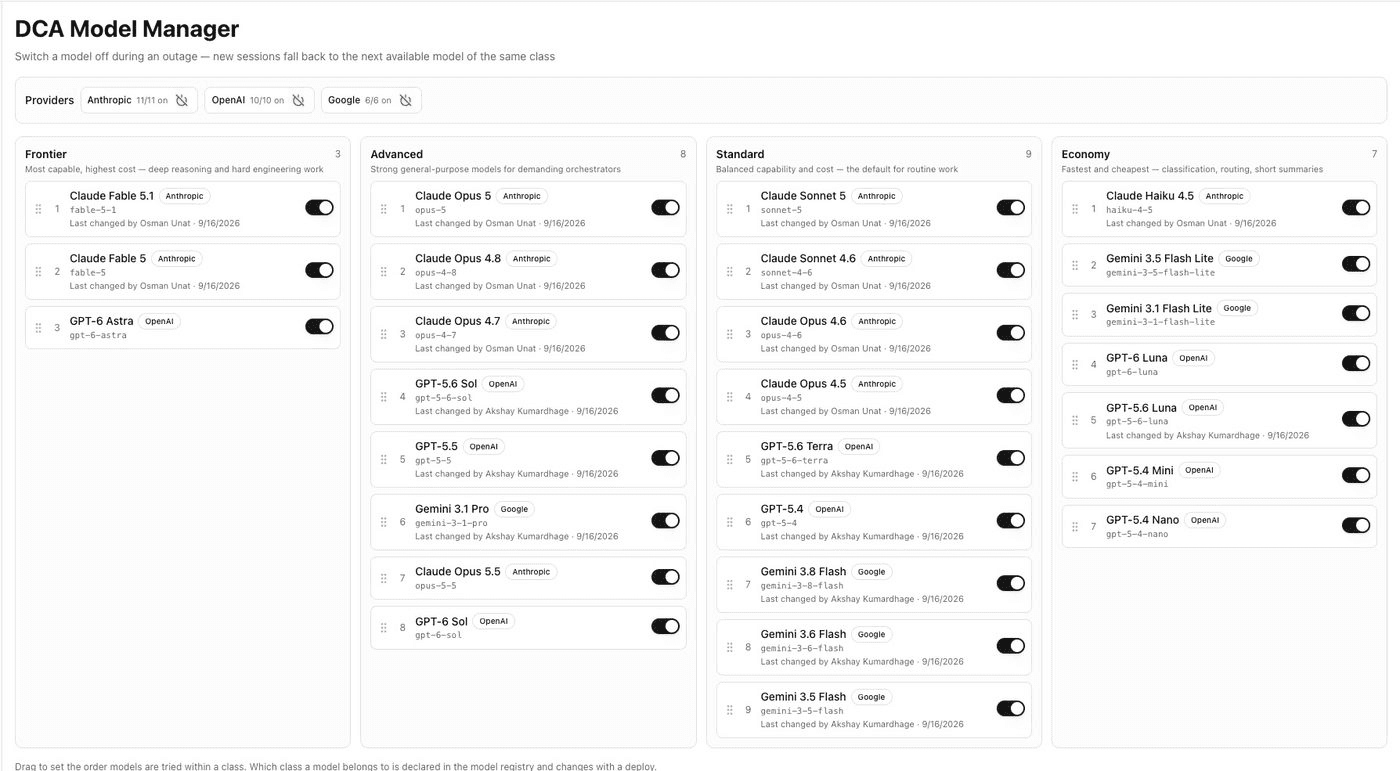Click the drag handle for Claude Opus 5

[x=384, y=209]
